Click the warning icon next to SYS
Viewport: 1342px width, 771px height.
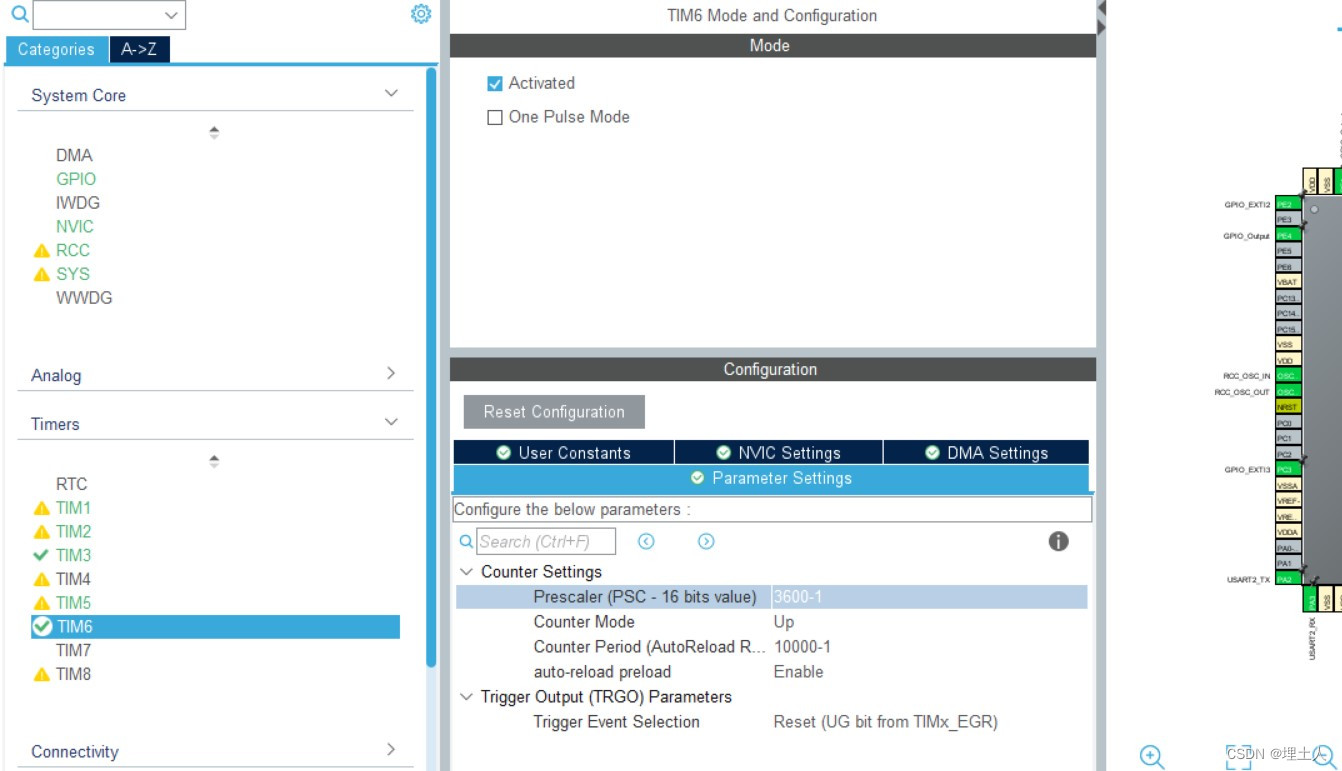[x=41, y=274]
